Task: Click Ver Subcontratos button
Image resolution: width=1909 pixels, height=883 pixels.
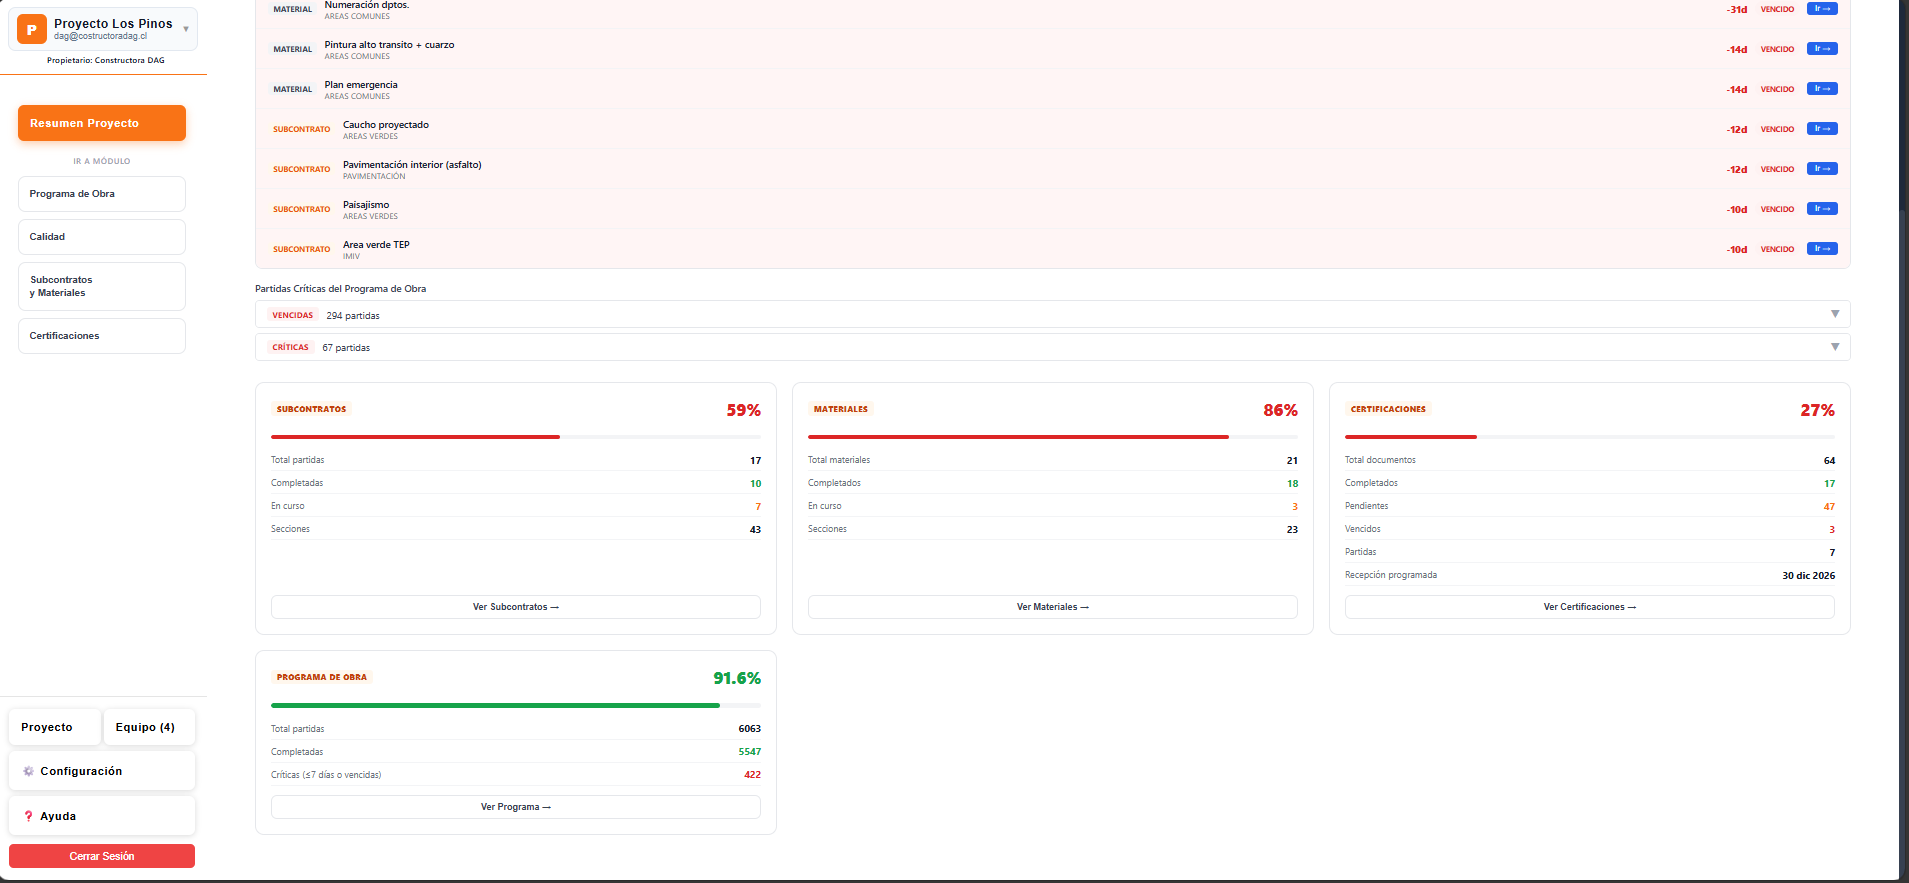Action: click(516, 607)
